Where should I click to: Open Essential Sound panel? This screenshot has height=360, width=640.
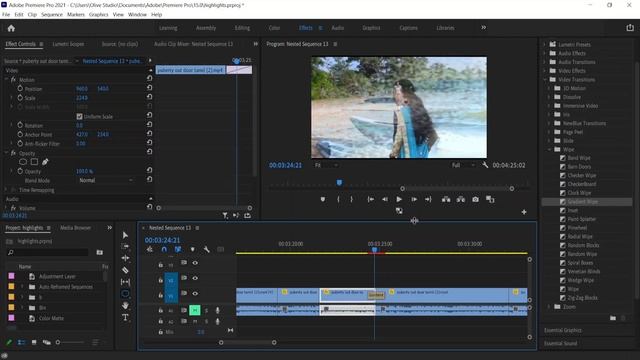(560, 343)
